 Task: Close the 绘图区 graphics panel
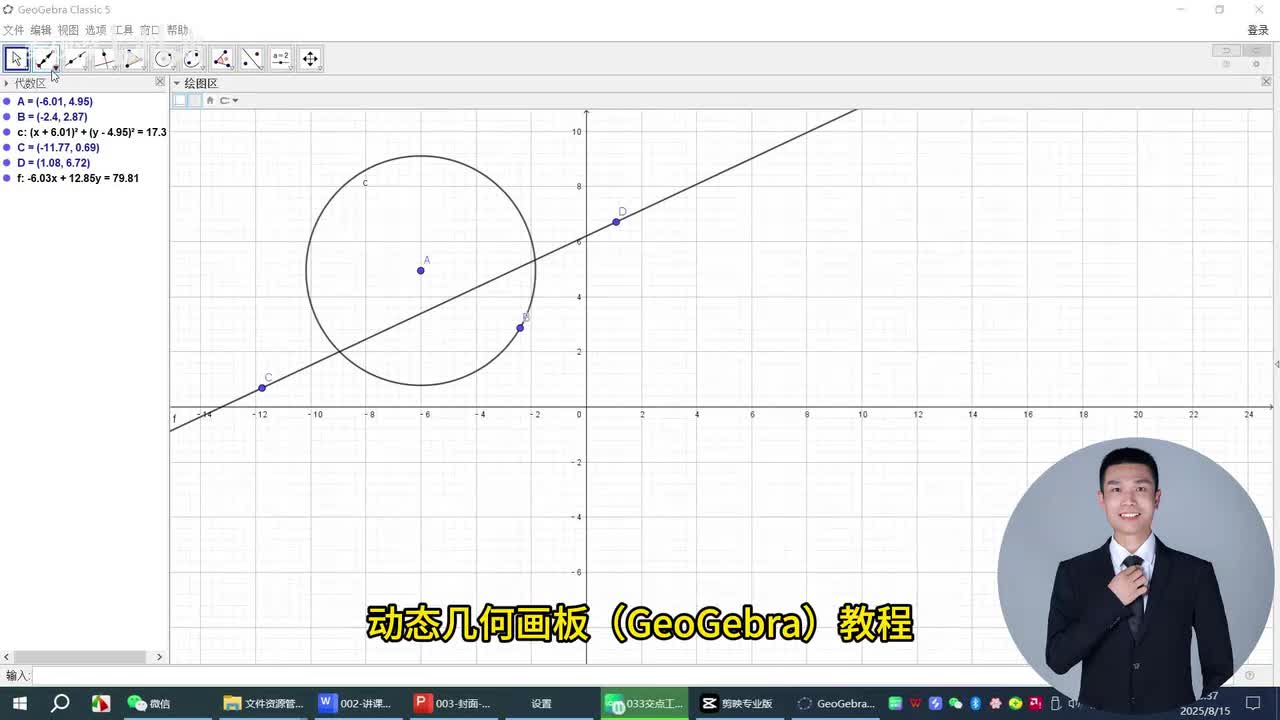[1266, 82]
